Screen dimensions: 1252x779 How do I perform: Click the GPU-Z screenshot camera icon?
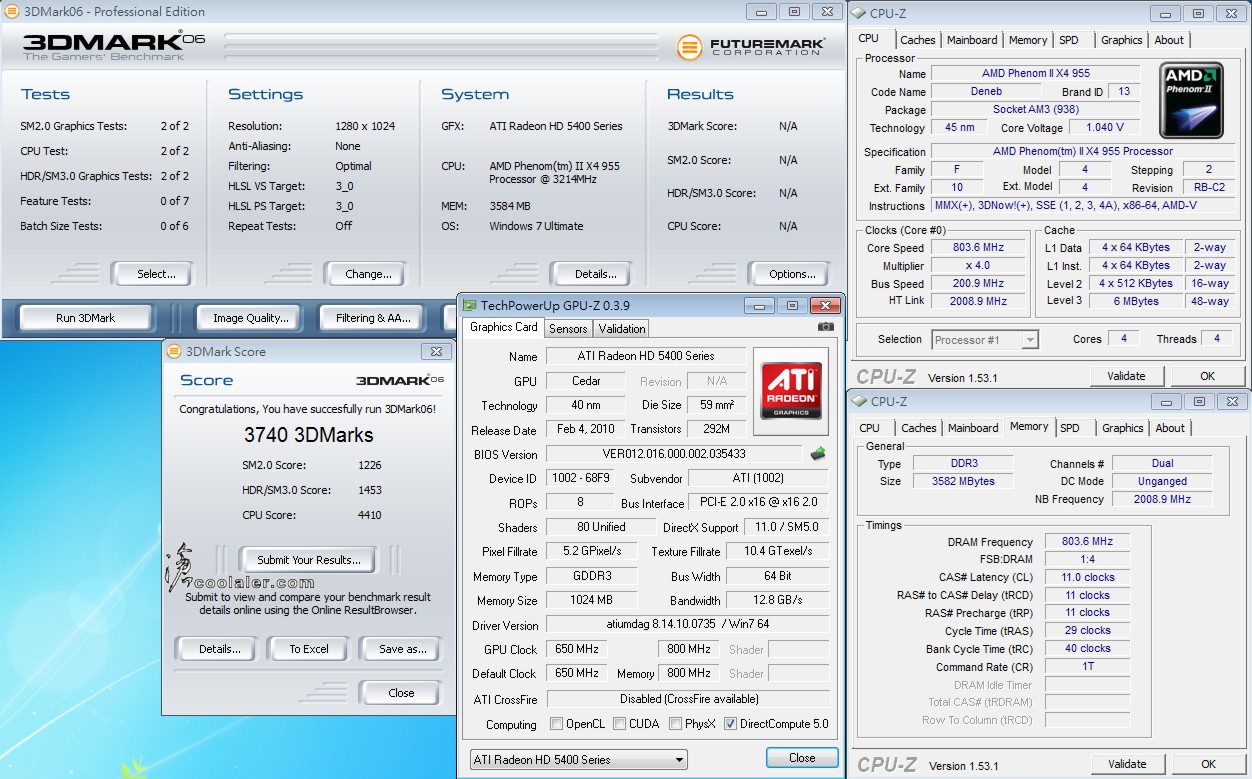(x=826, y=327)
